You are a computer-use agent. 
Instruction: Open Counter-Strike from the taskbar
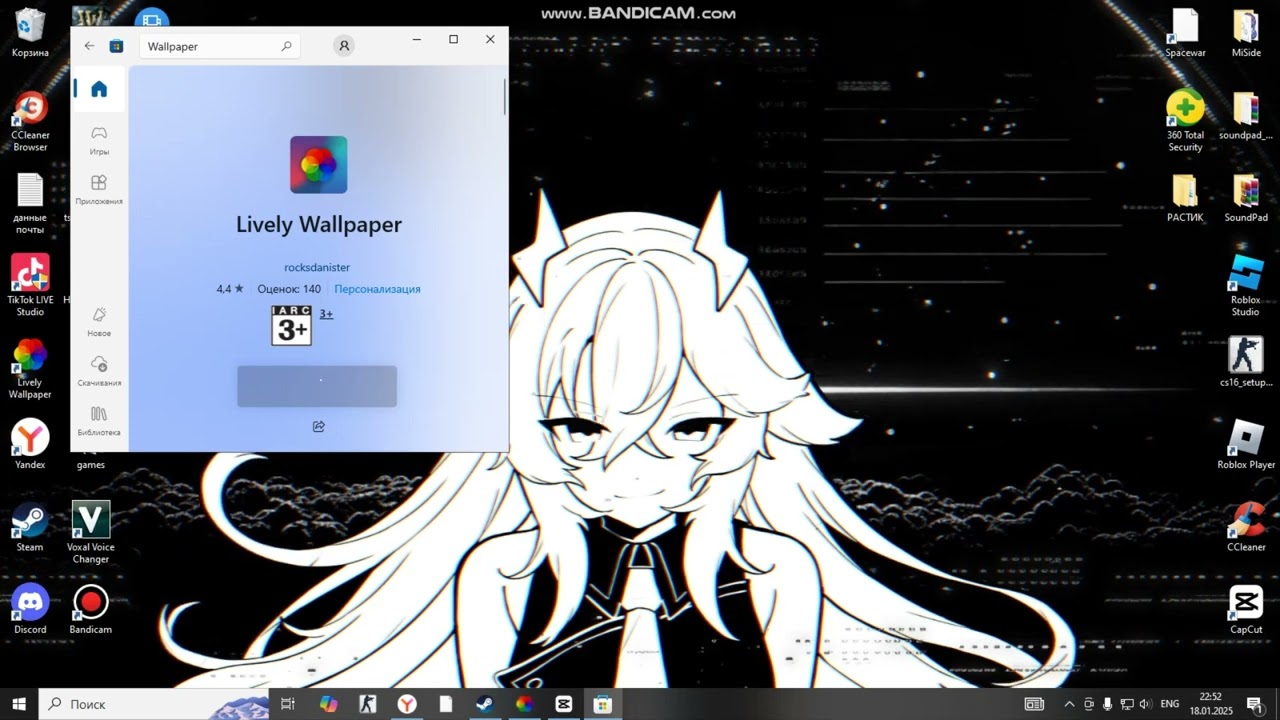[368, 704]
